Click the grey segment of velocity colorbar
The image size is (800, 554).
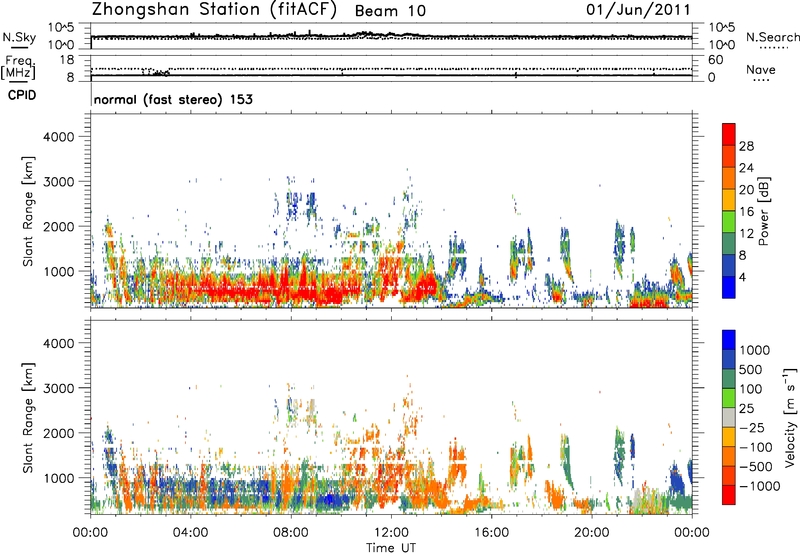click(729, 417)
